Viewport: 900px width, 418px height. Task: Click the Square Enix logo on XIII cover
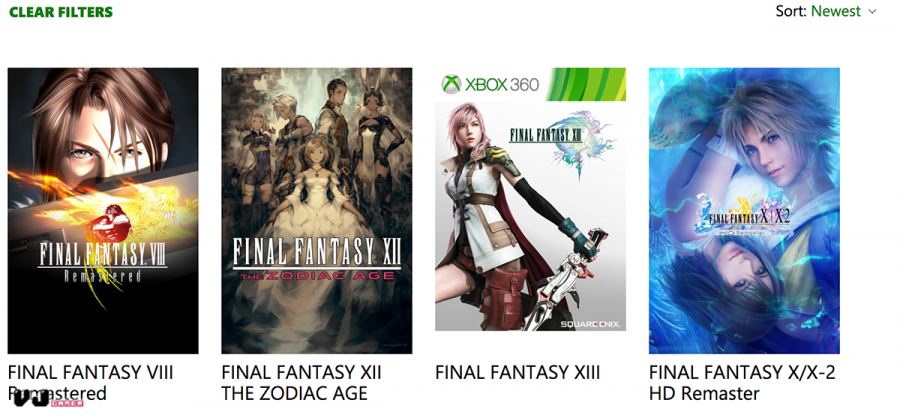[x=591, y=324]
